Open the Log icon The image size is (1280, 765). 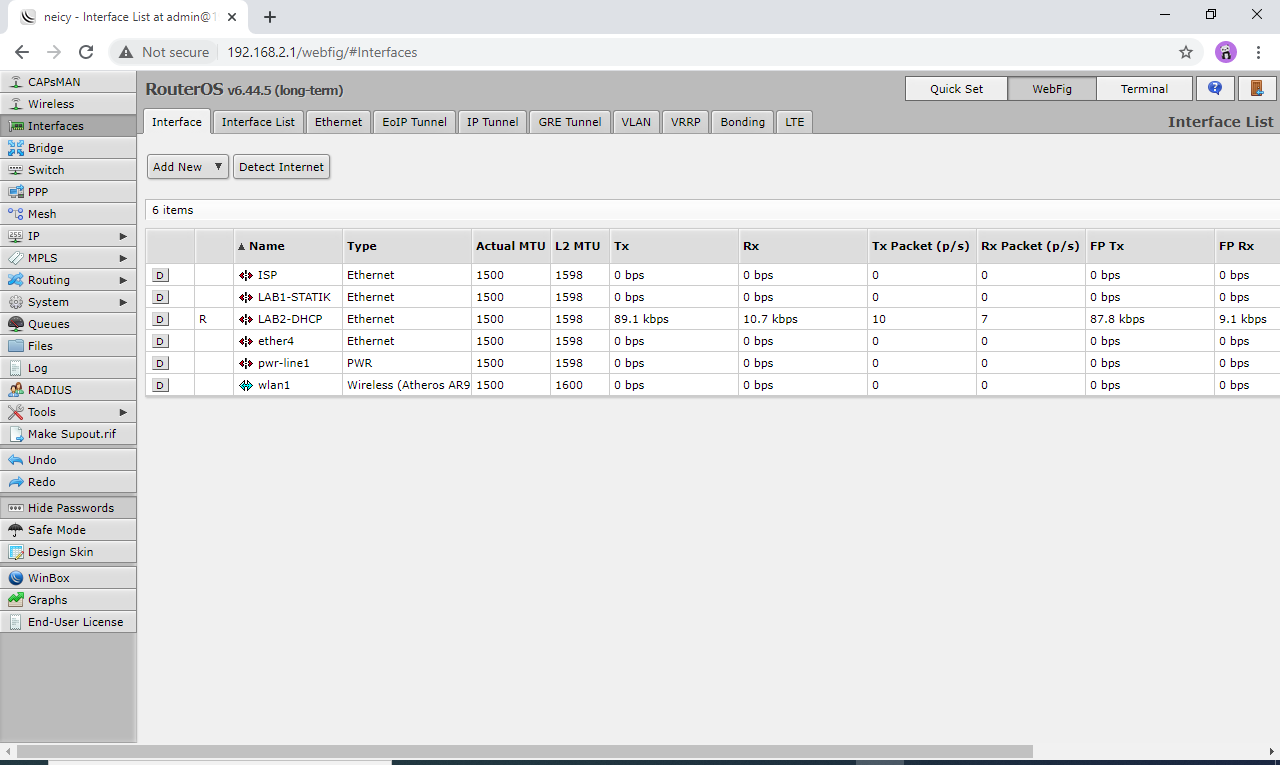pos(16,368)
